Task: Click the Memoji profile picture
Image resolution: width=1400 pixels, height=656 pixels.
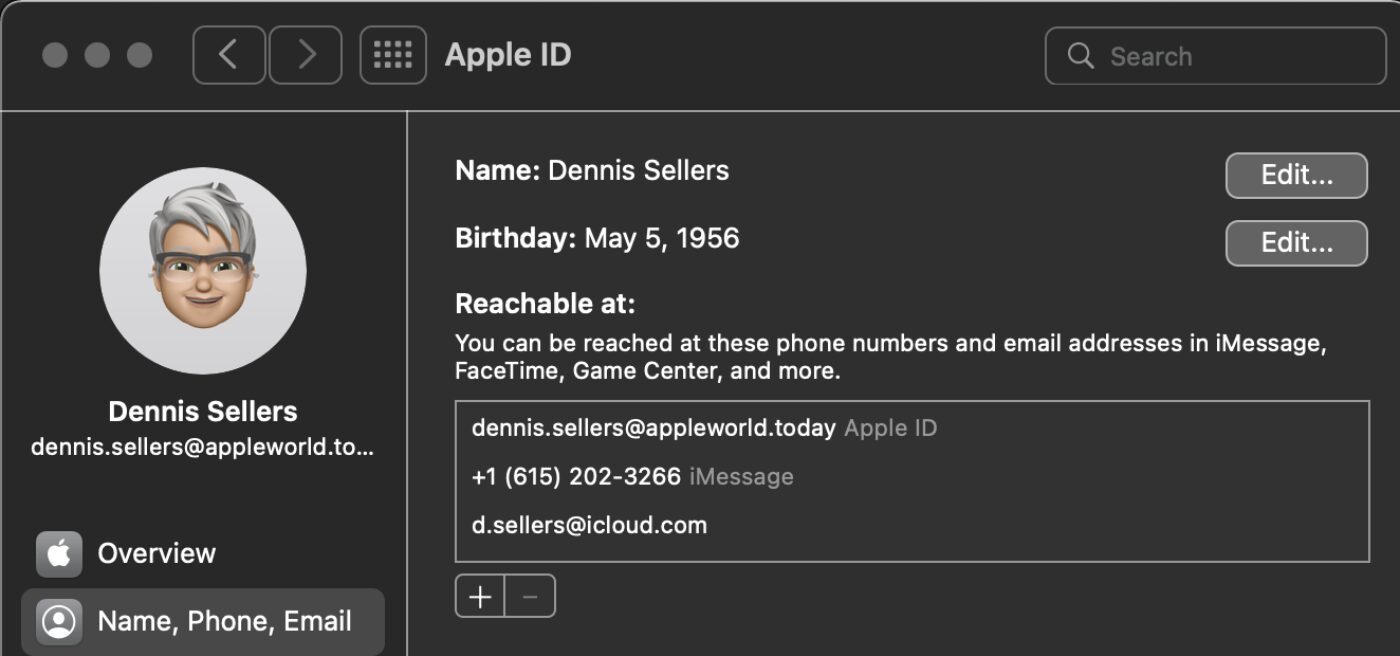Action: pos(203,270)
